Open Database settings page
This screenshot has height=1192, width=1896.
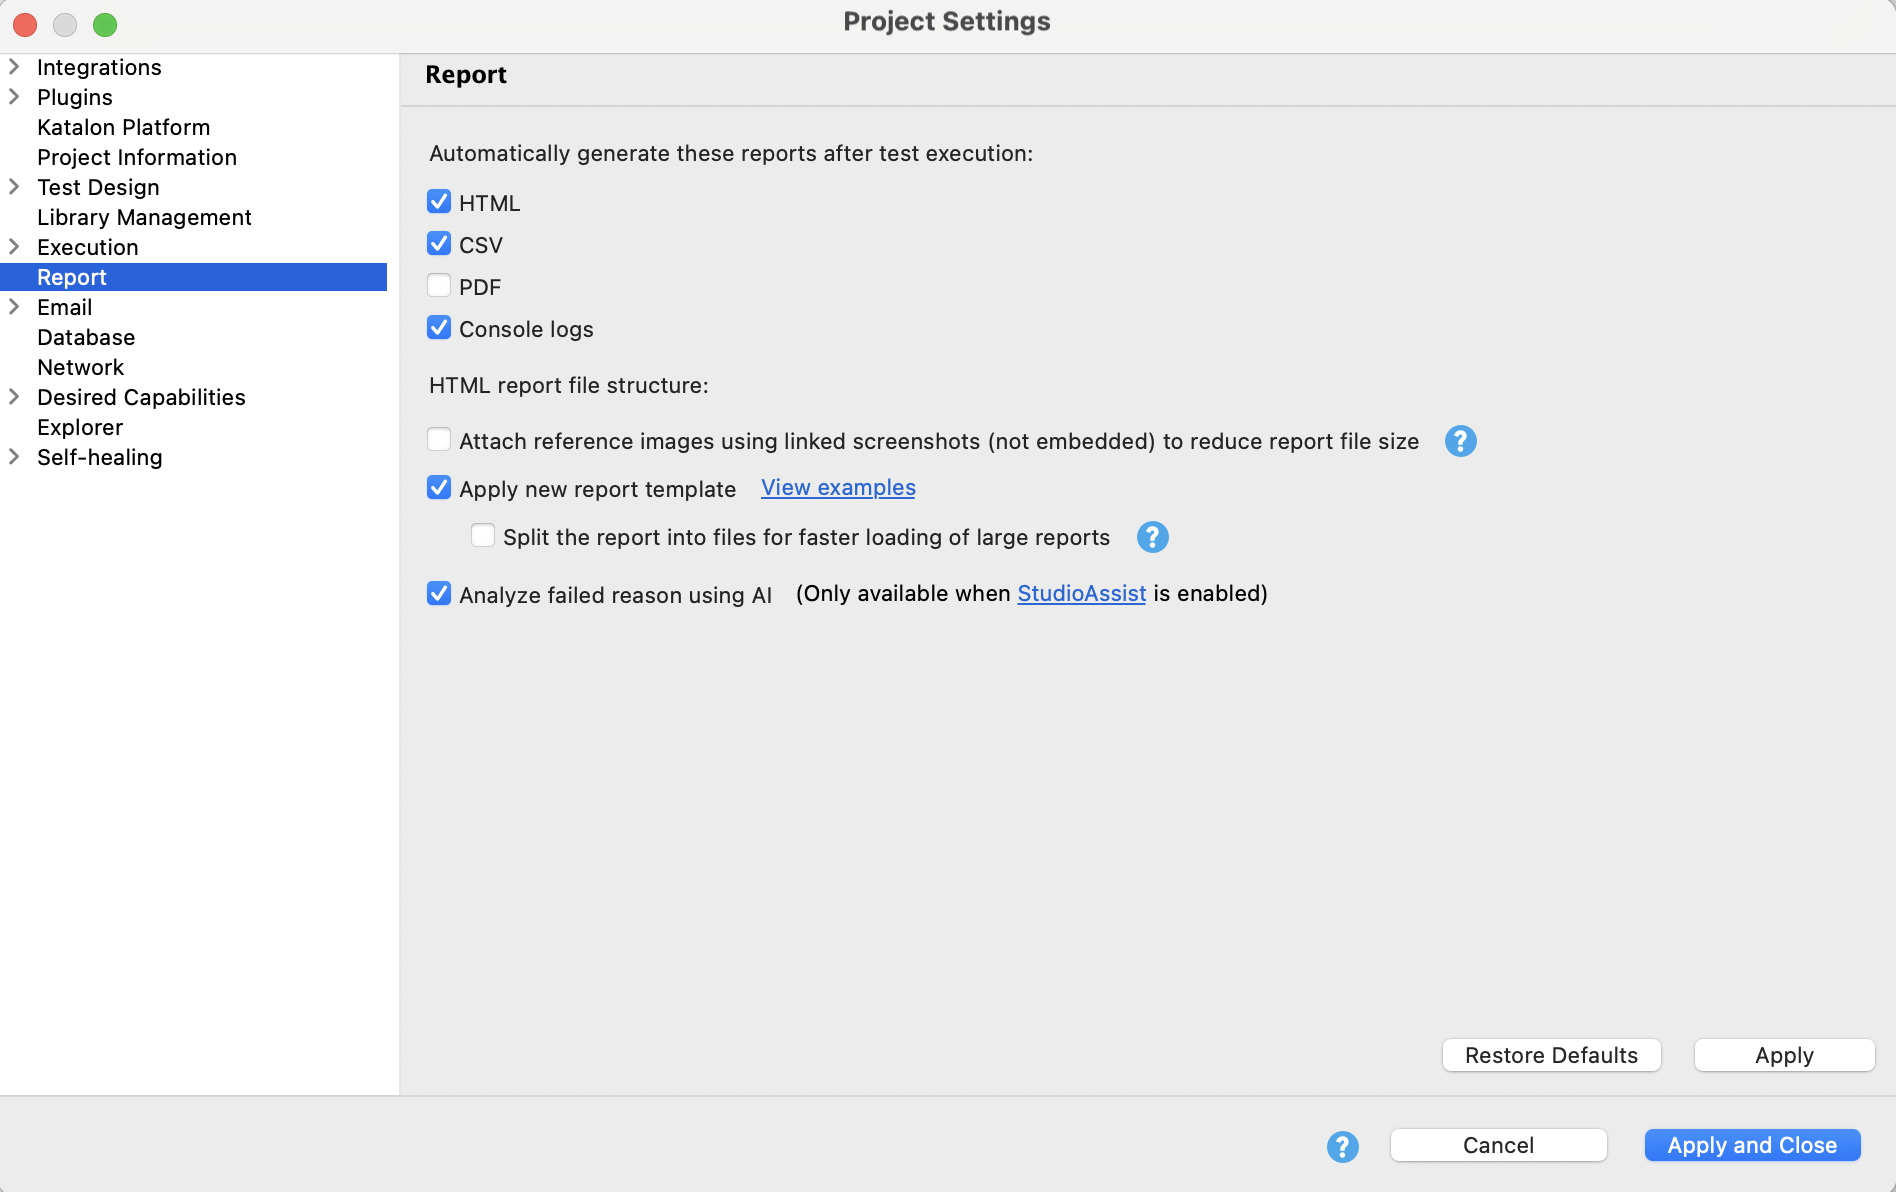coord(86,337)
